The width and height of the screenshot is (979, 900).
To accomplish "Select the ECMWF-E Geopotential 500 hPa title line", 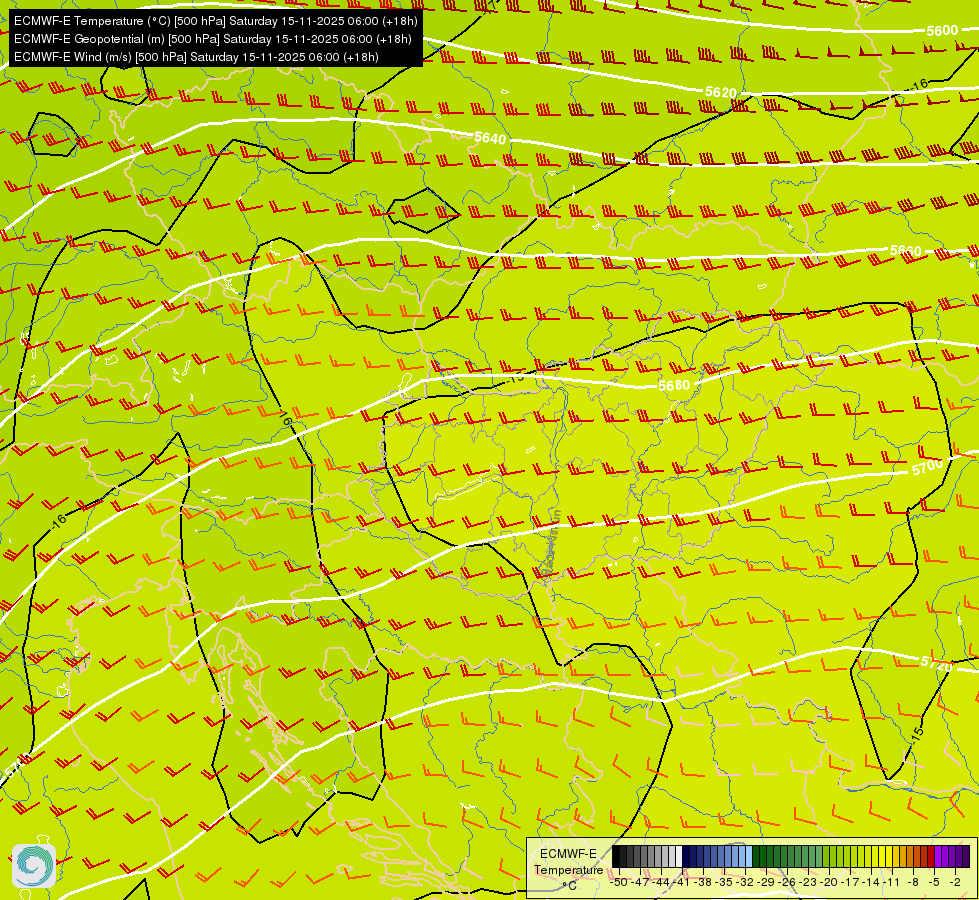I will [213, 39].
